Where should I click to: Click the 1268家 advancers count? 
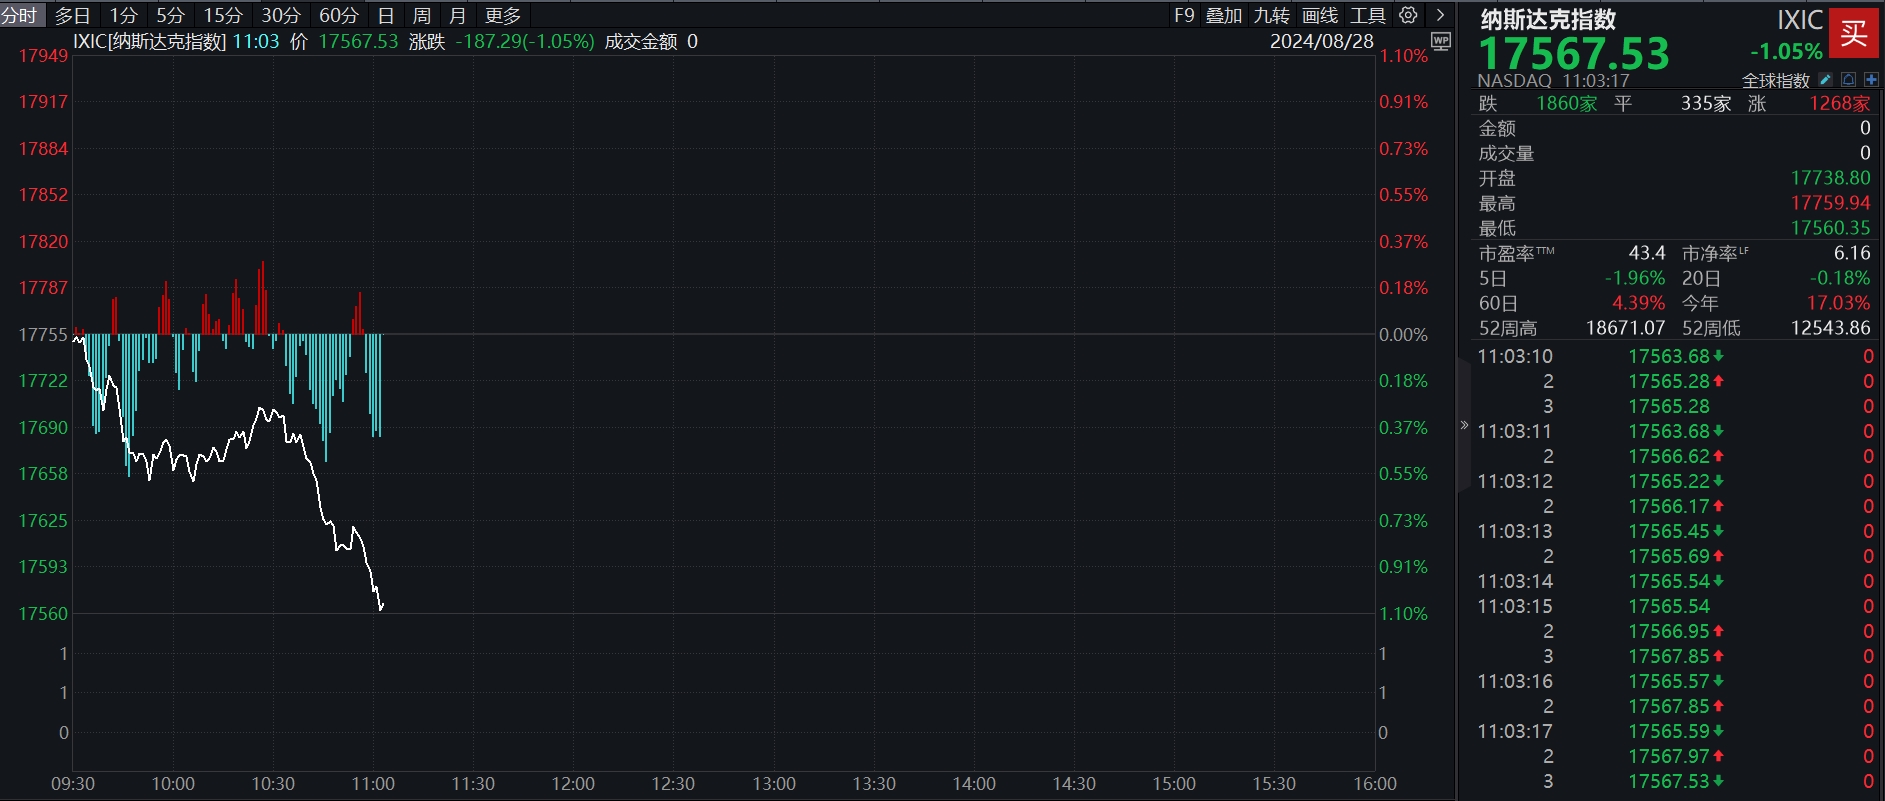coord(1839,103)
